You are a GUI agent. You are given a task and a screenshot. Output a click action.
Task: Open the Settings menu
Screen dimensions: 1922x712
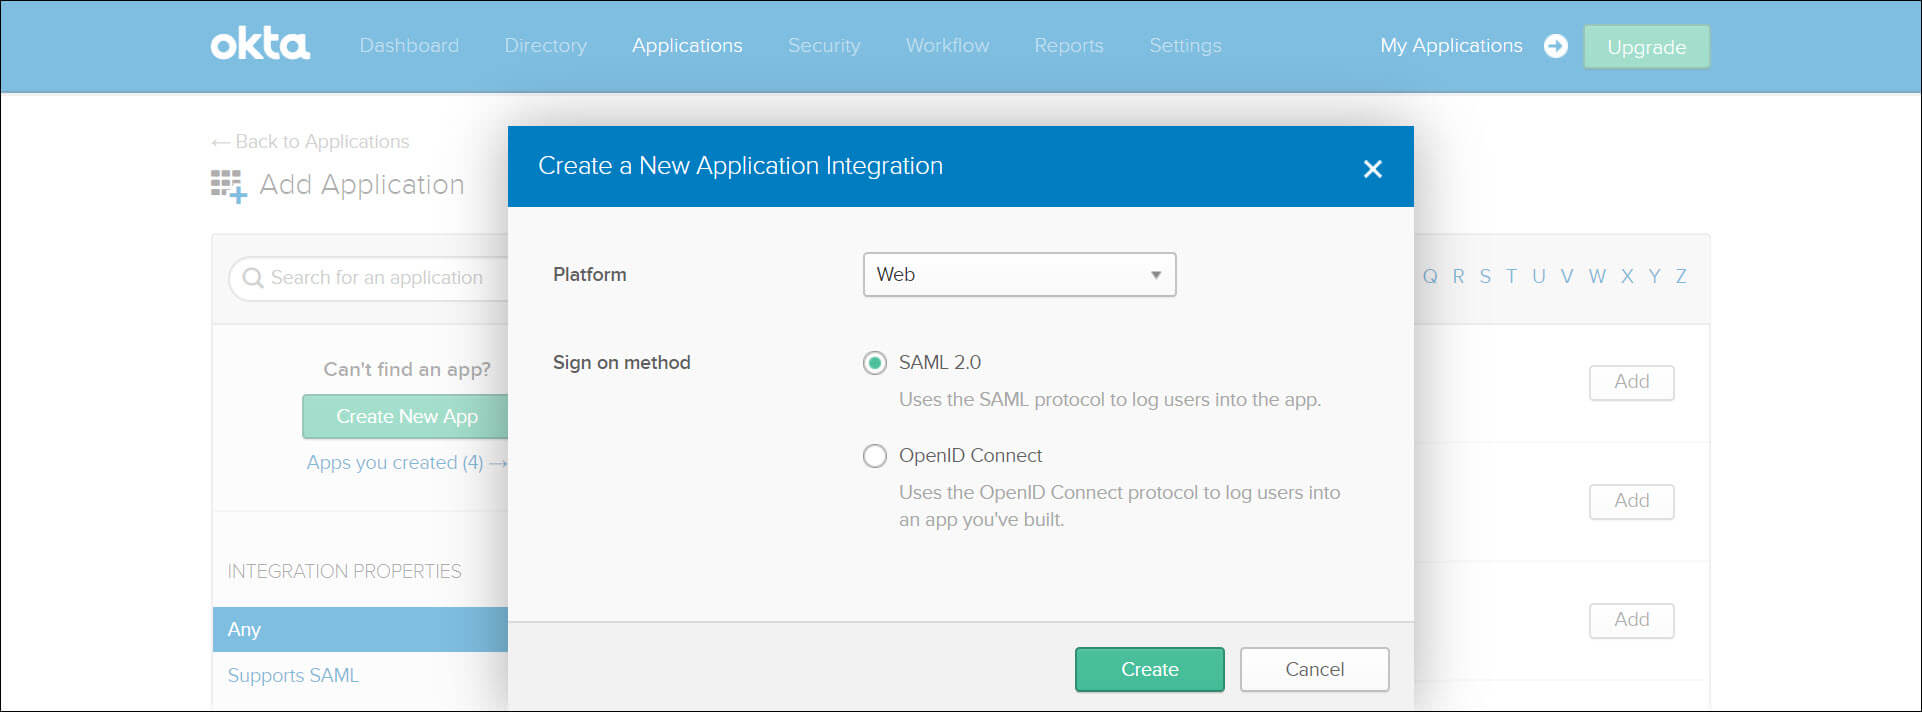coord(1185,46)
